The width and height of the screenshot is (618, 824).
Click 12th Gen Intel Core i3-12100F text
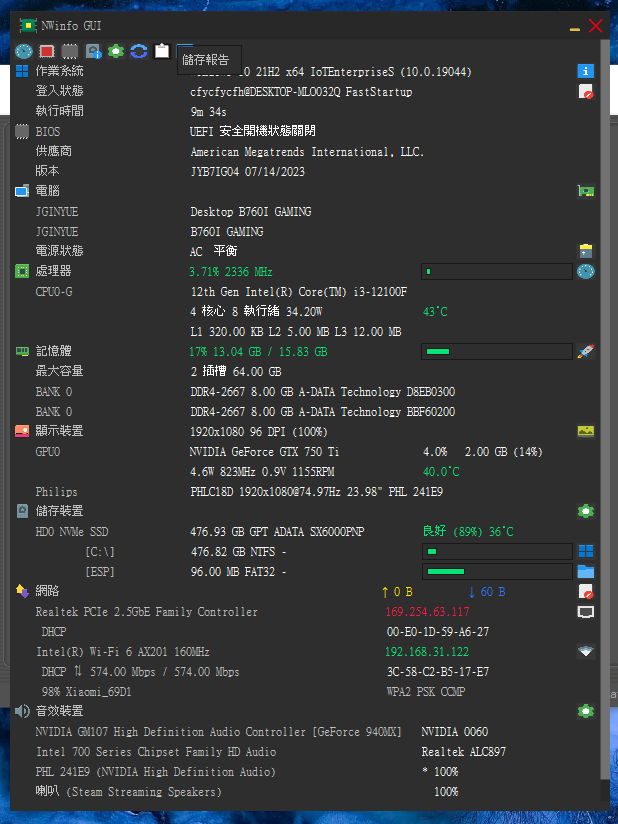298,292
